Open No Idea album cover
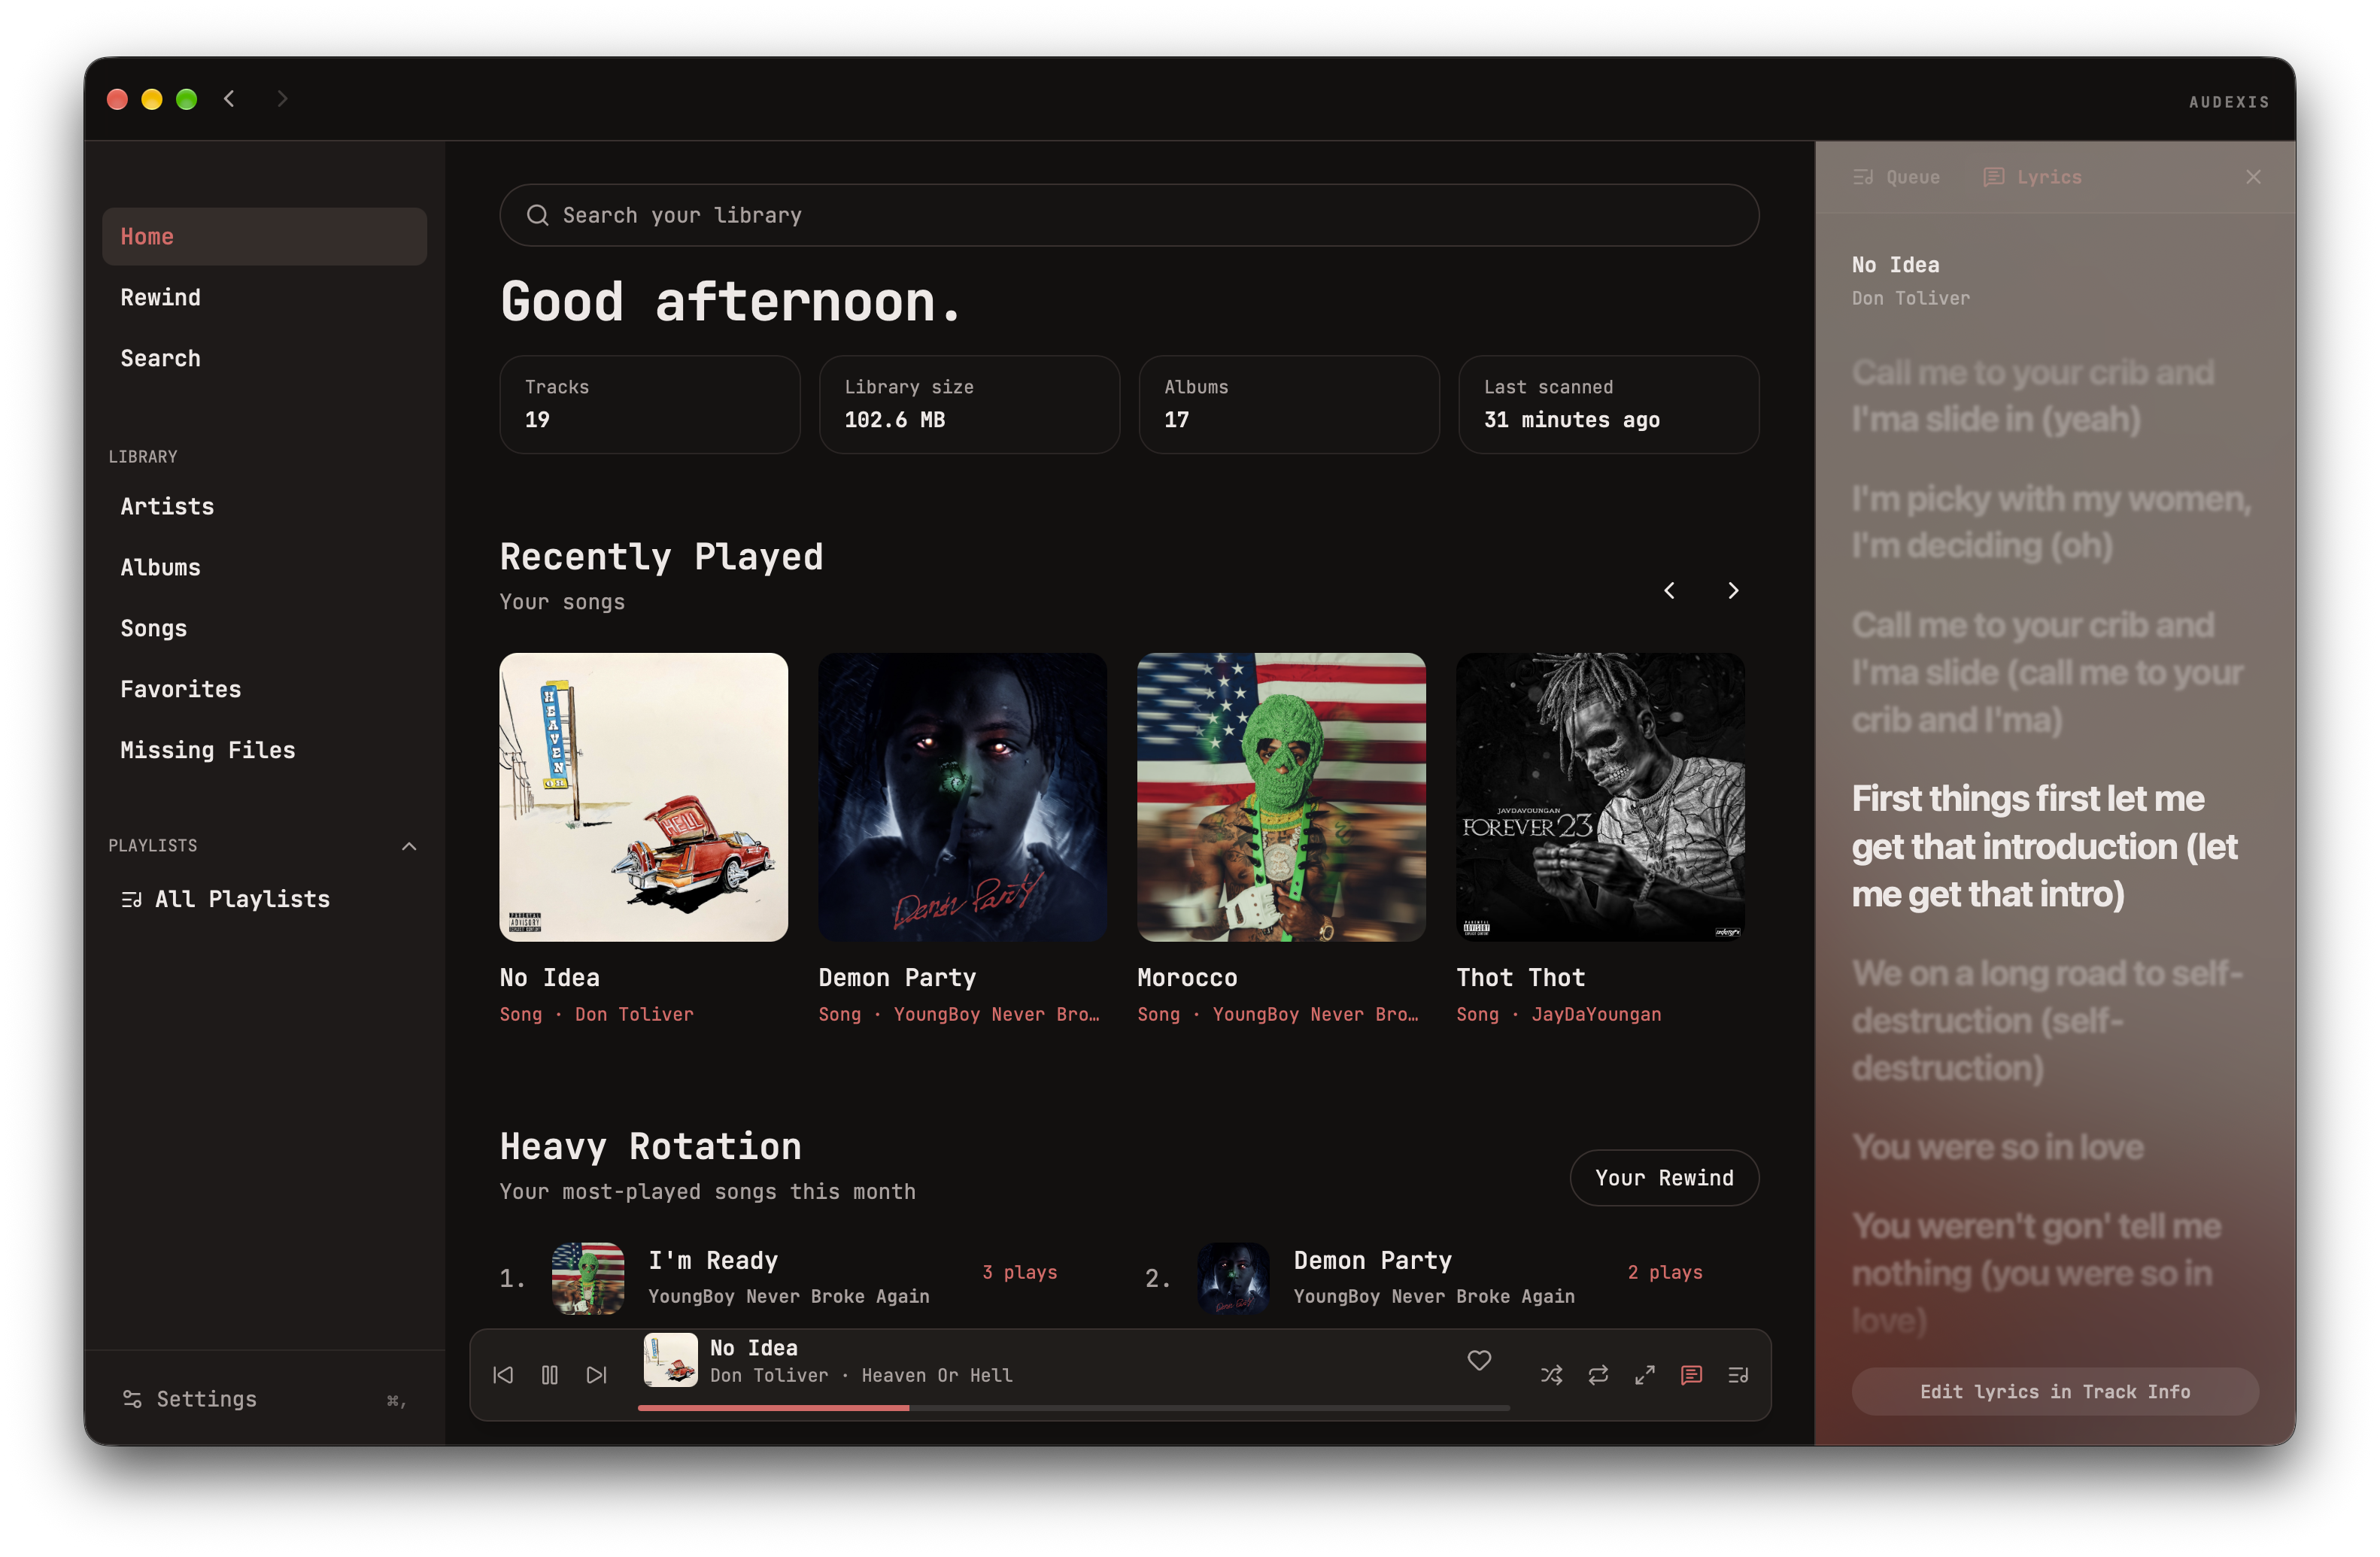 644,797
